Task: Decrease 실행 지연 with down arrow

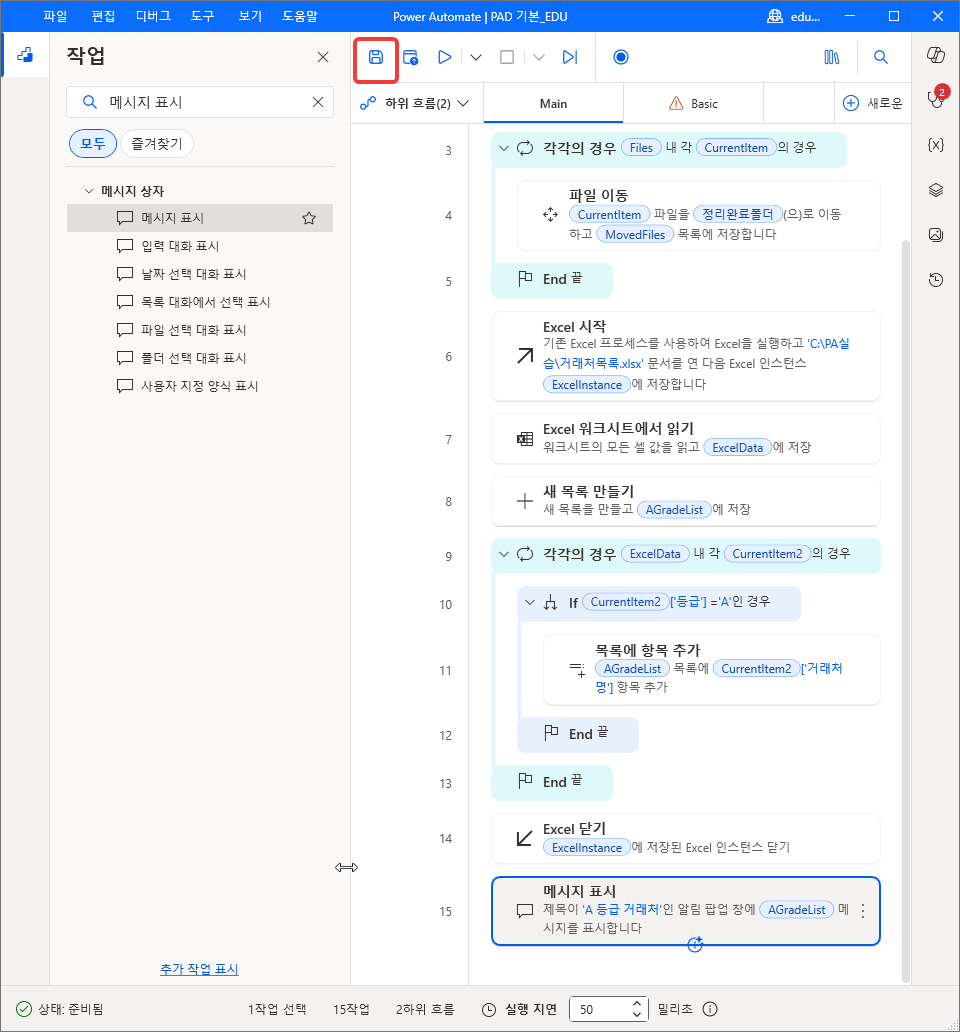Action: click(636, 1014)
